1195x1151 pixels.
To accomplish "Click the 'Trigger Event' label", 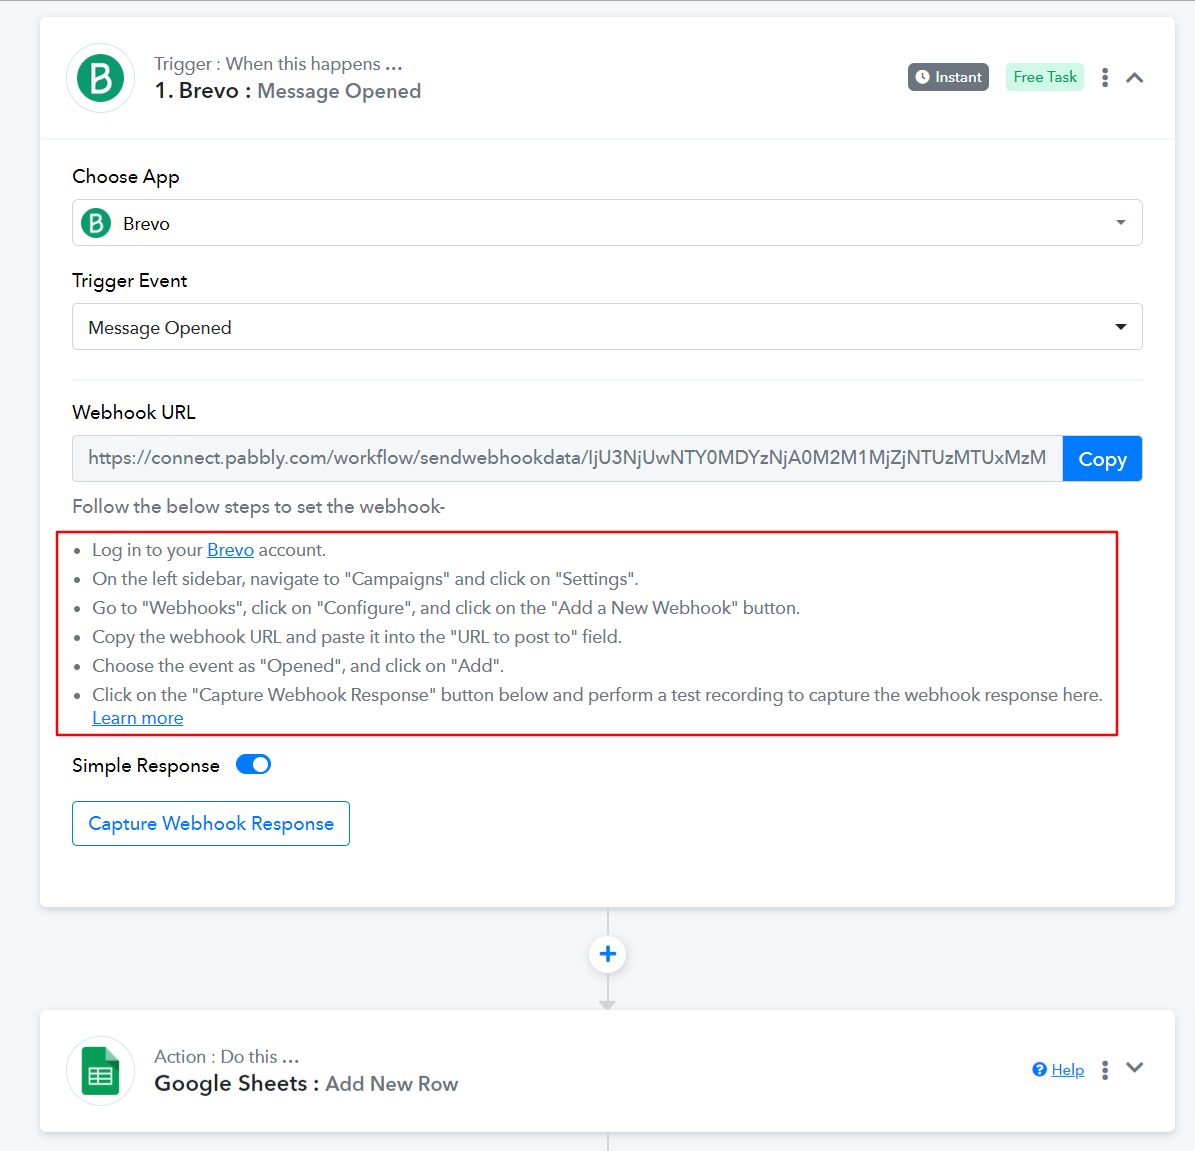I will click(x=130, y=281).
